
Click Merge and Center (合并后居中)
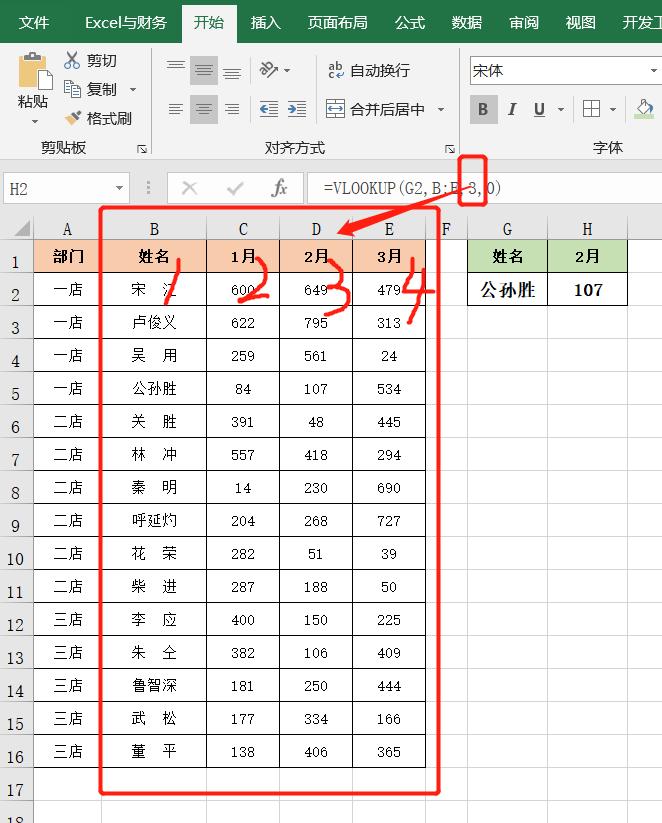pos(375,109)
